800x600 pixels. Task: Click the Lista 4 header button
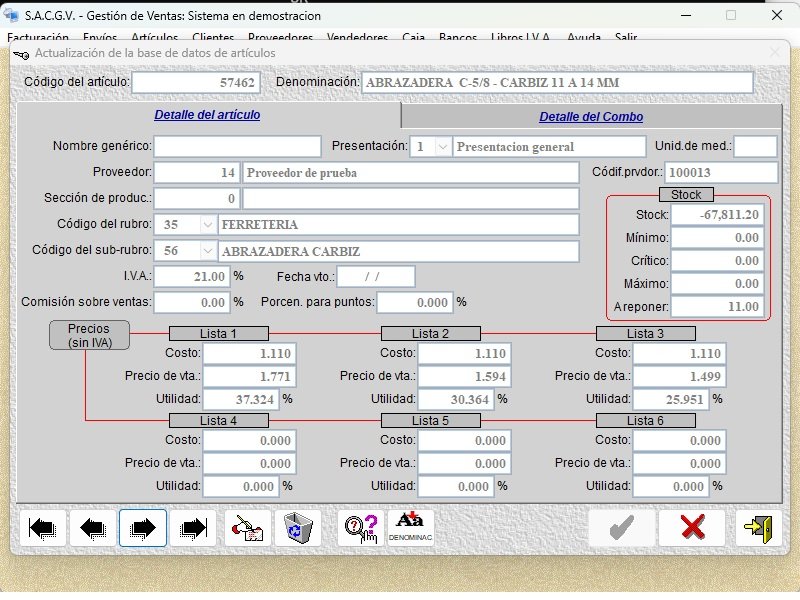(x=218, y=421)
